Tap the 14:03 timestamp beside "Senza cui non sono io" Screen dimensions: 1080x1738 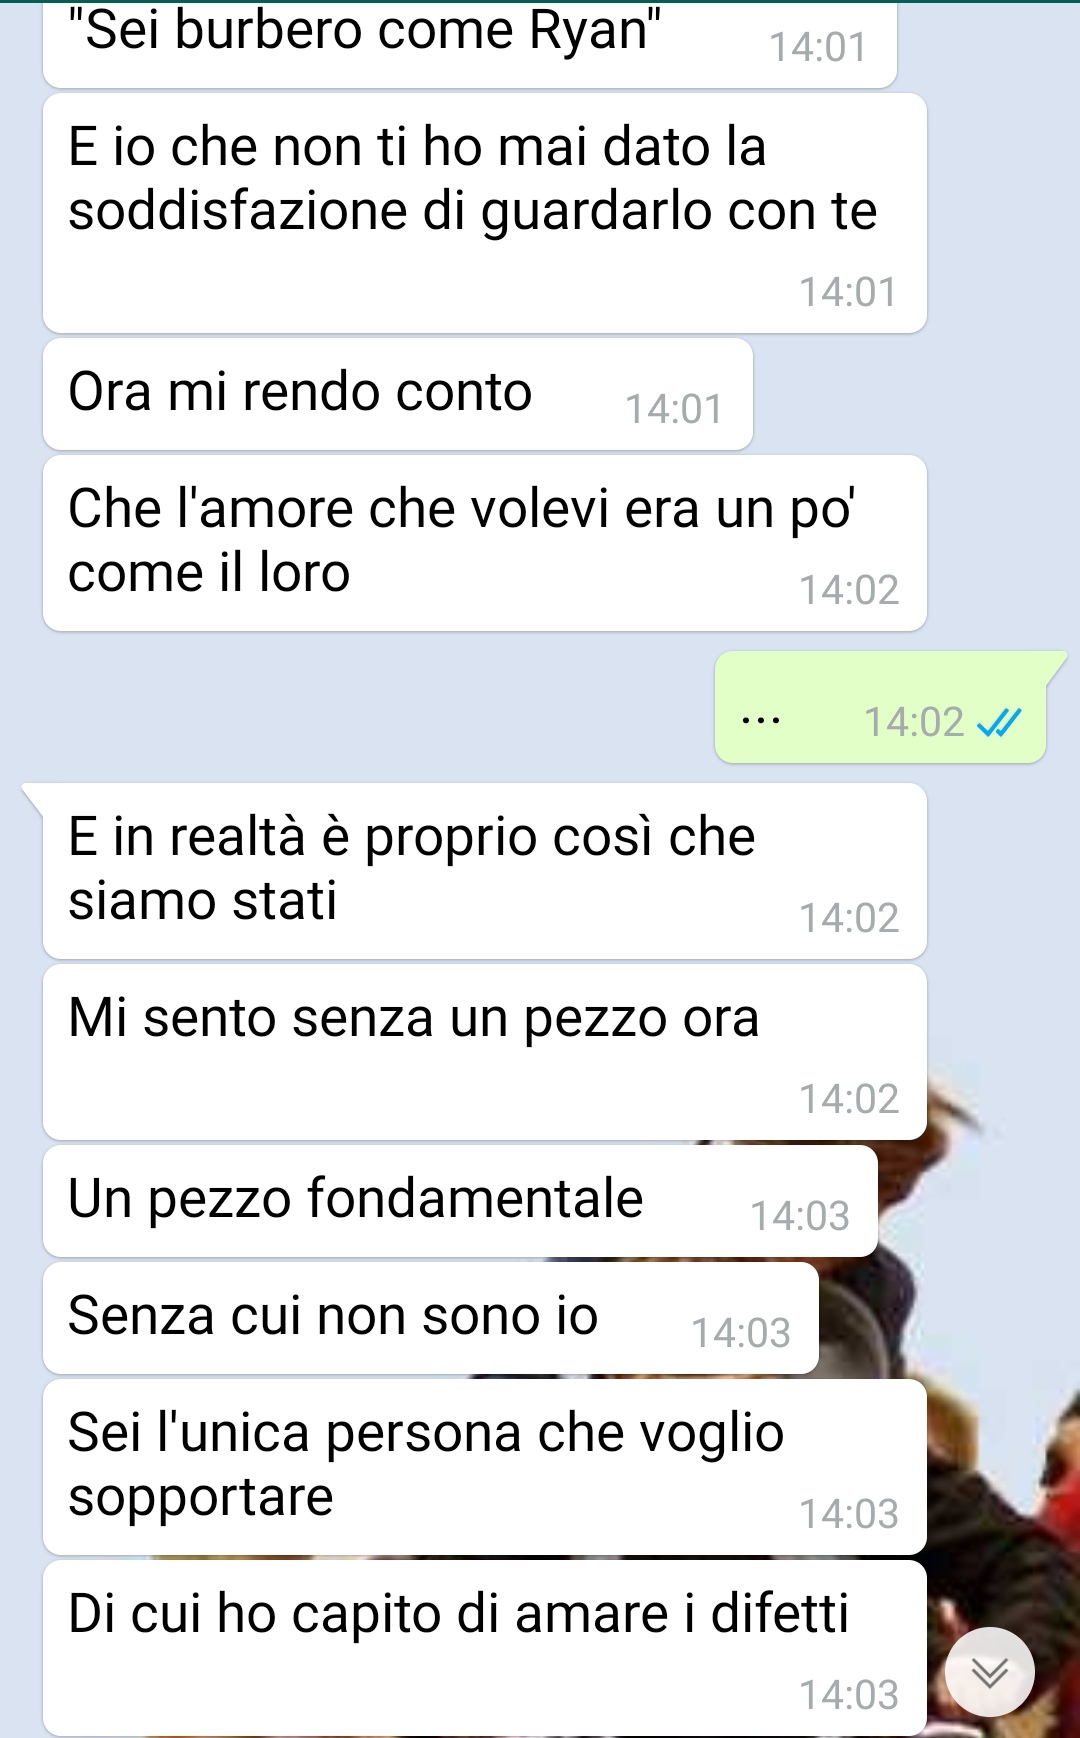[x=741, y=1333]
